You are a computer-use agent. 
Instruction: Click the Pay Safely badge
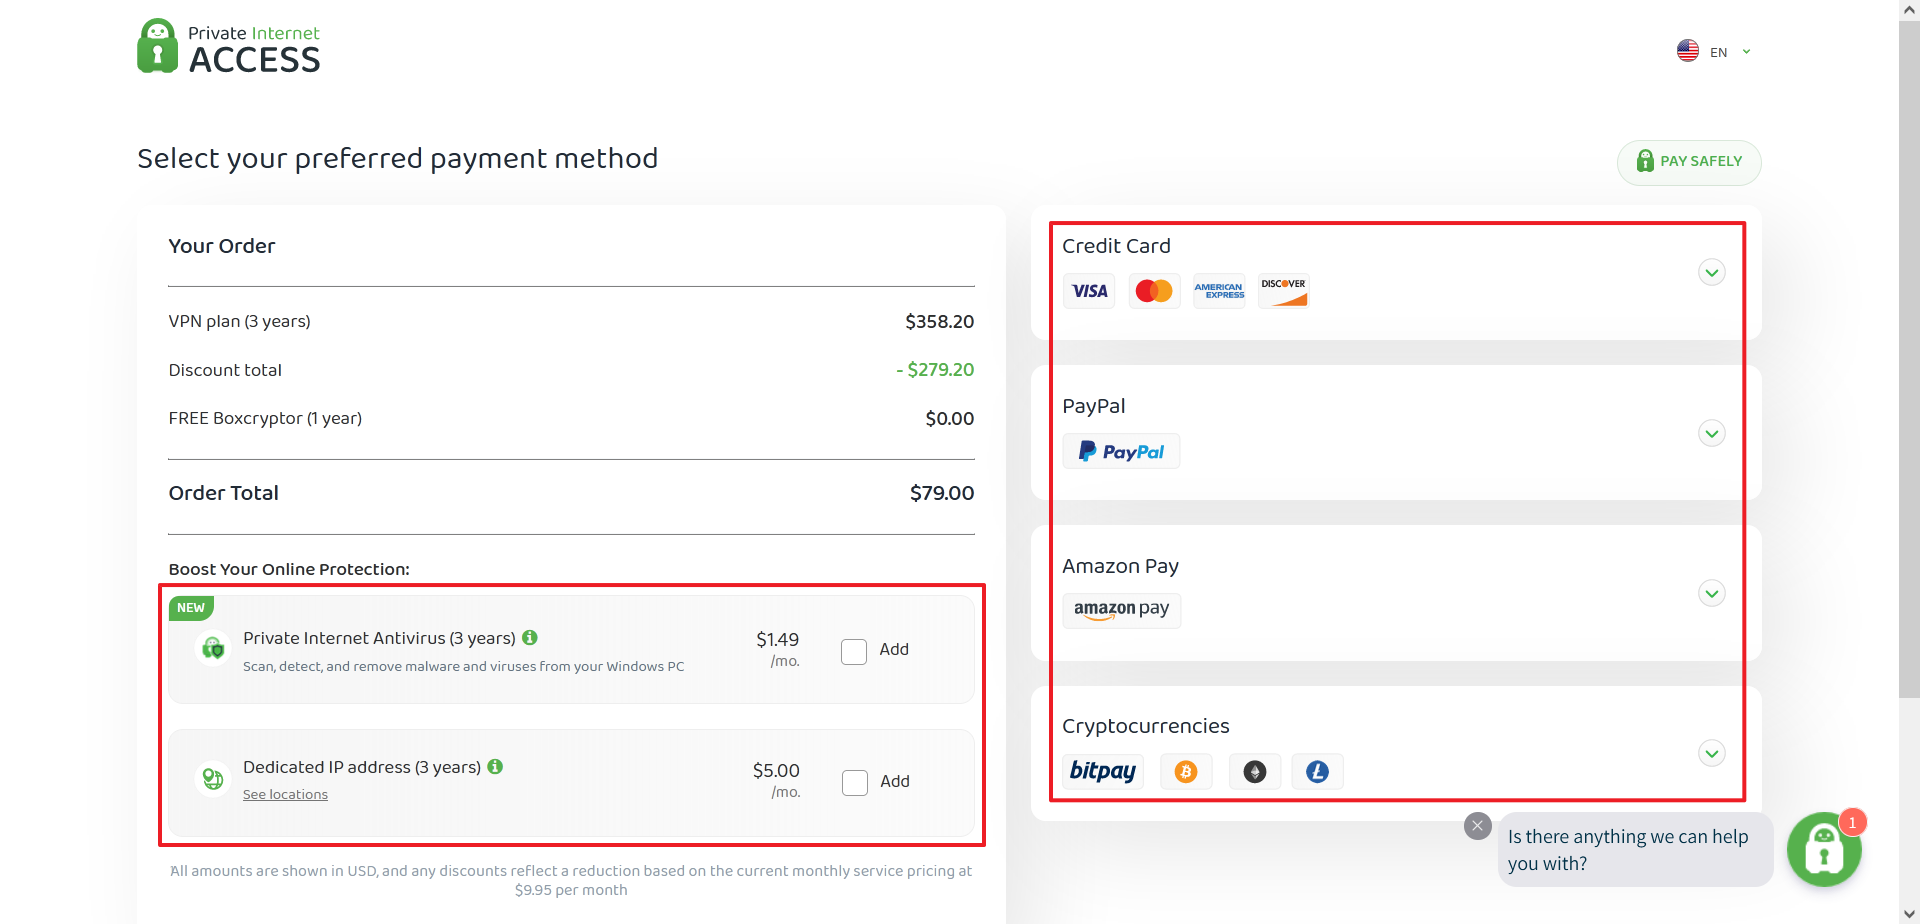1689,162
